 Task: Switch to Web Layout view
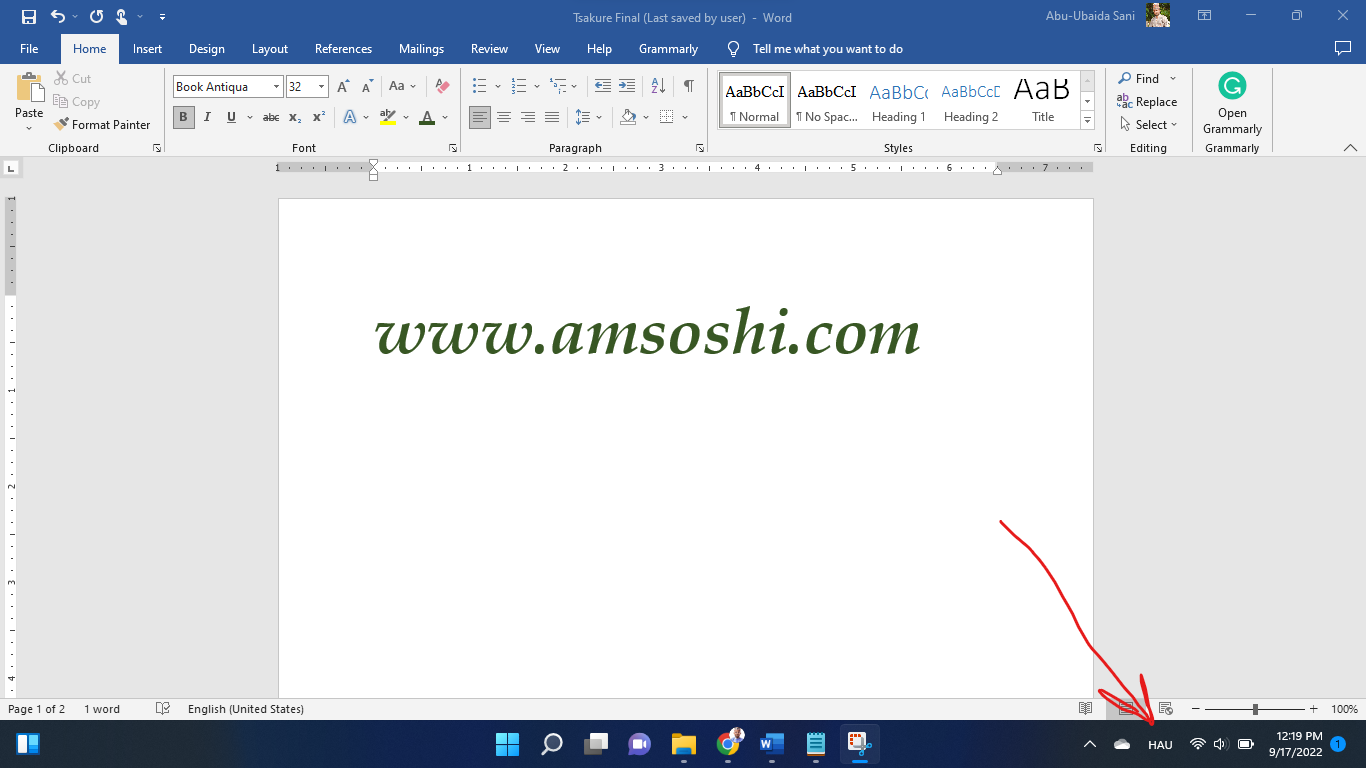coord(1166,709)
